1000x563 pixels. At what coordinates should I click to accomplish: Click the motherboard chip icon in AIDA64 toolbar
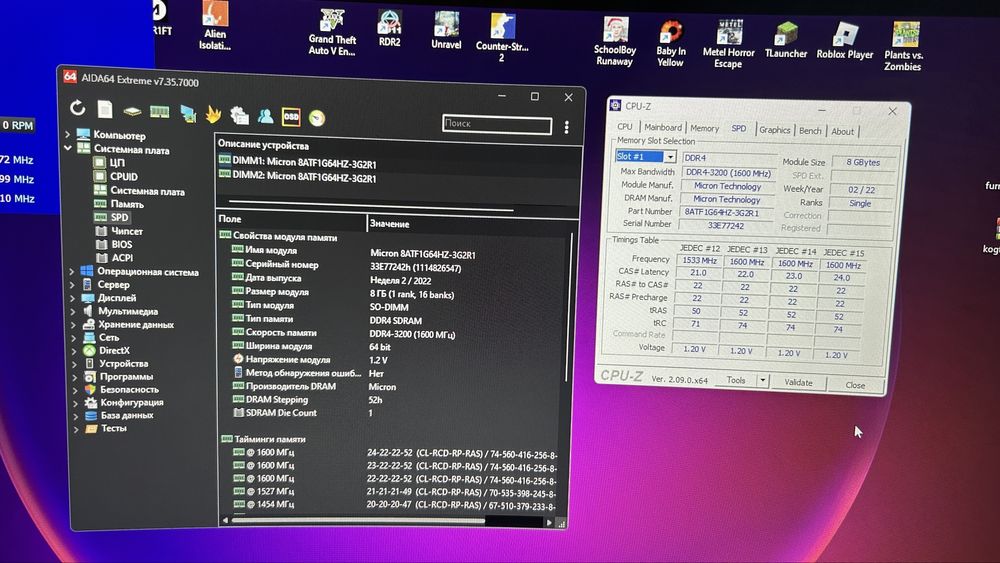pyautogui.click(x=132, y=111)
